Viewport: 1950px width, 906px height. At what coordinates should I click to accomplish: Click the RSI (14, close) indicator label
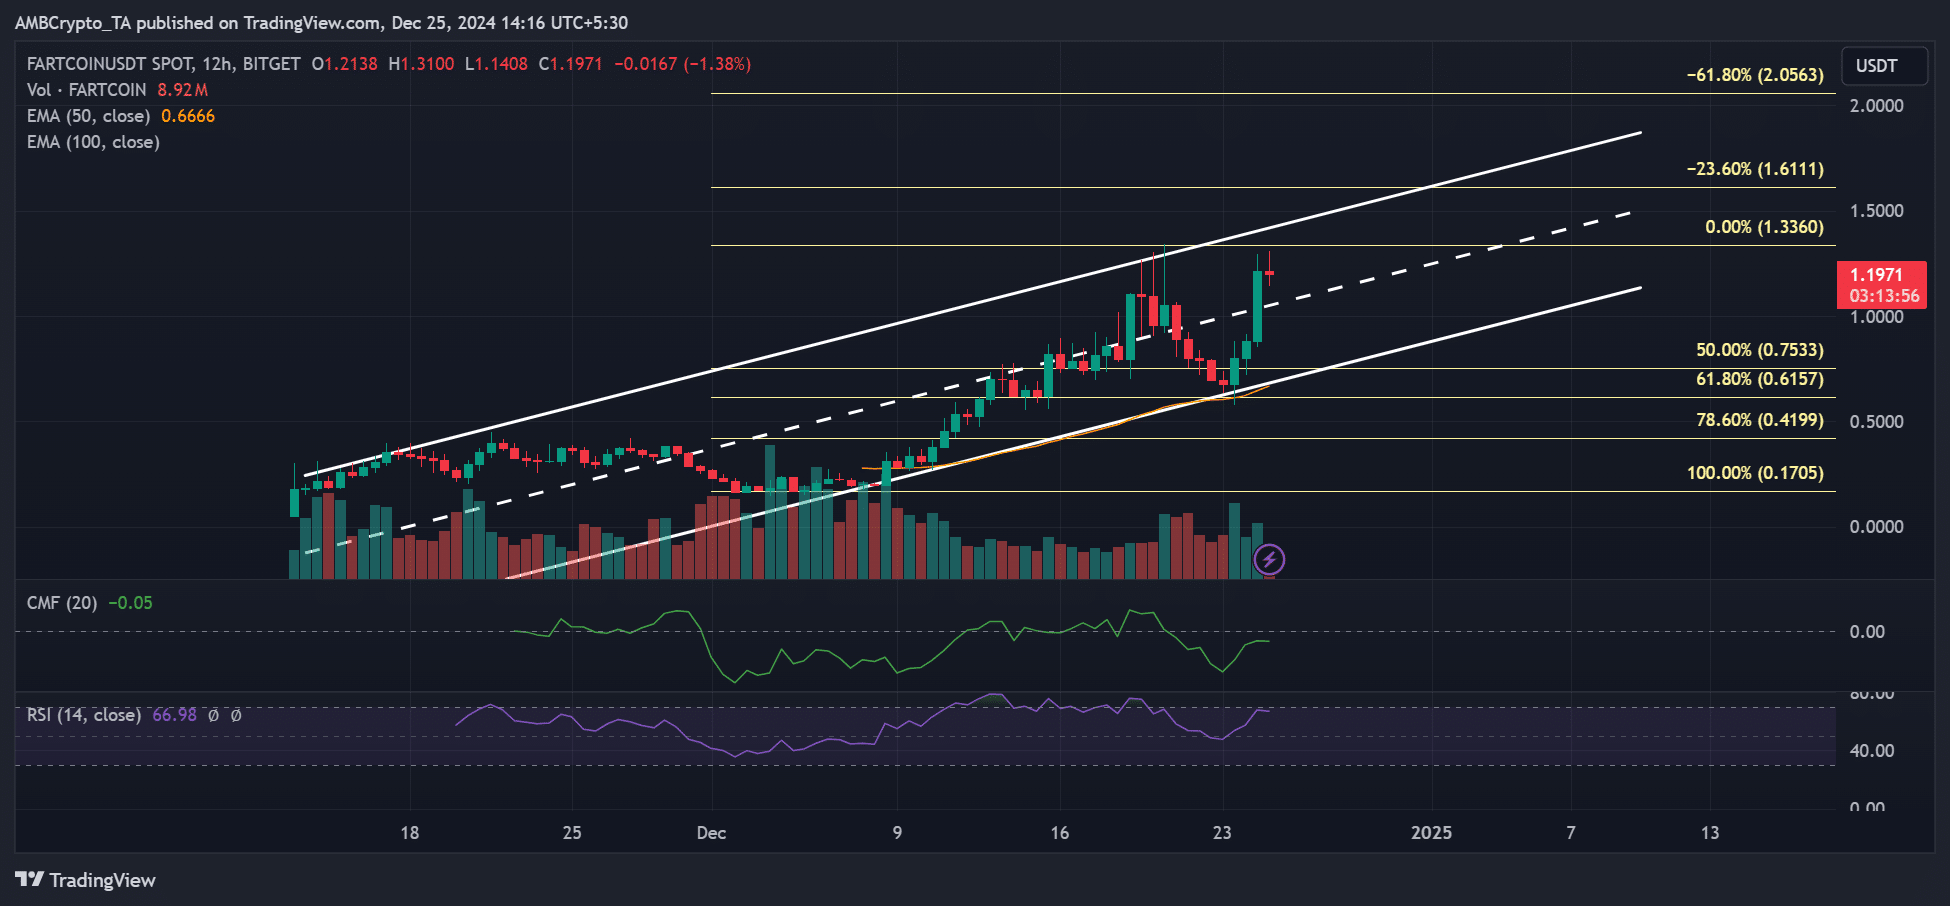(x=84, y=715)
